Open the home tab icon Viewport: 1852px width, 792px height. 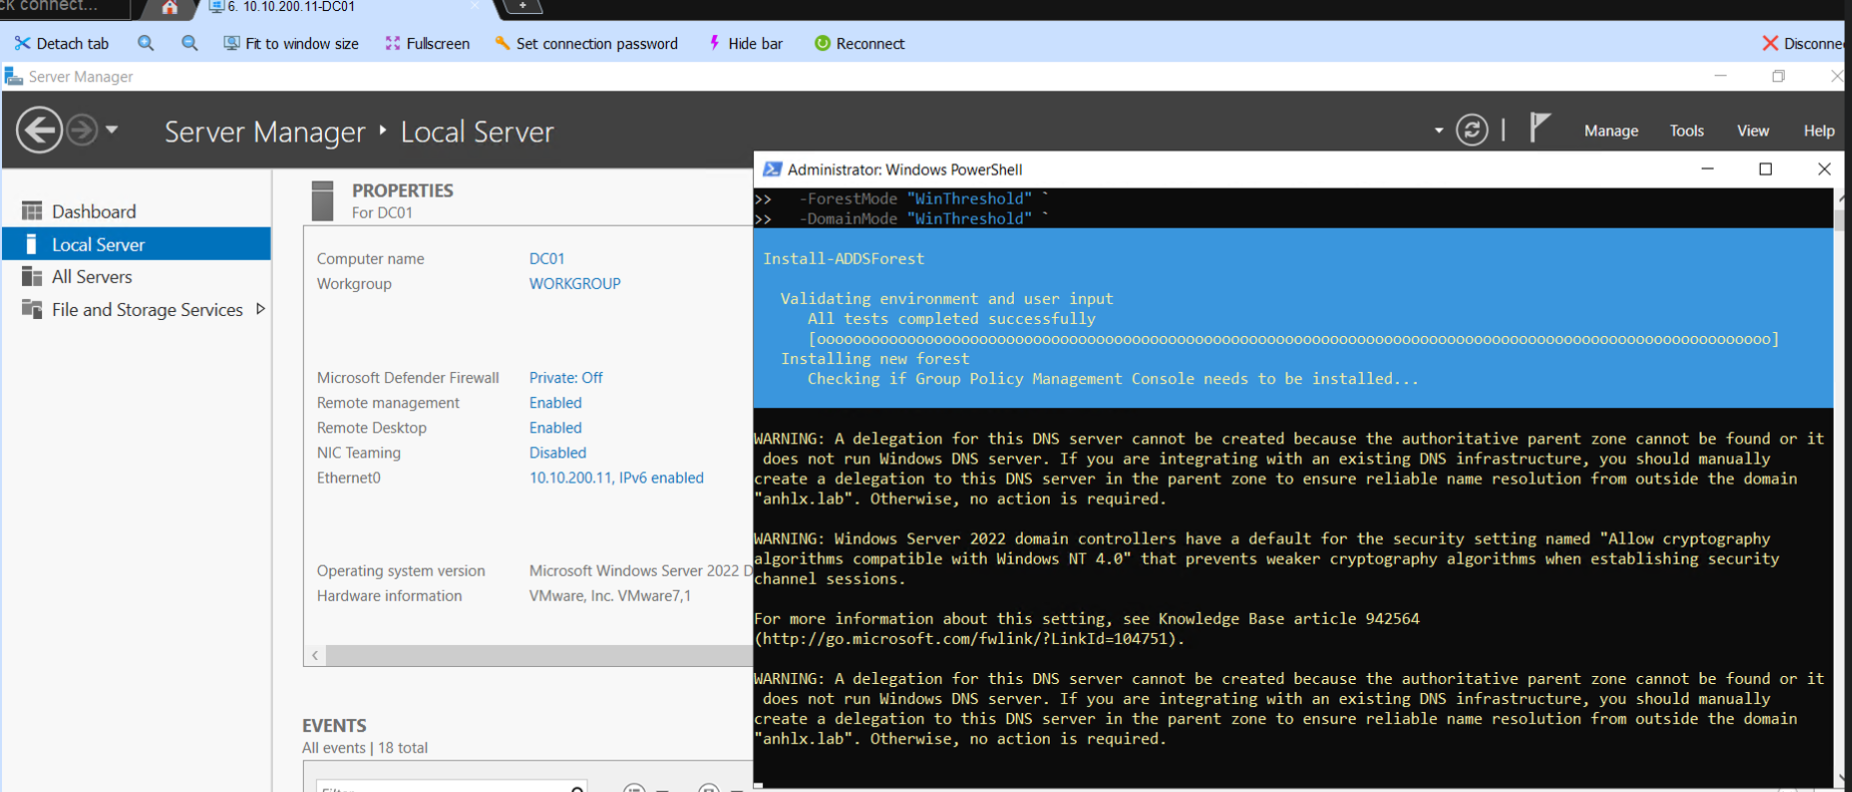pos(170,8)
